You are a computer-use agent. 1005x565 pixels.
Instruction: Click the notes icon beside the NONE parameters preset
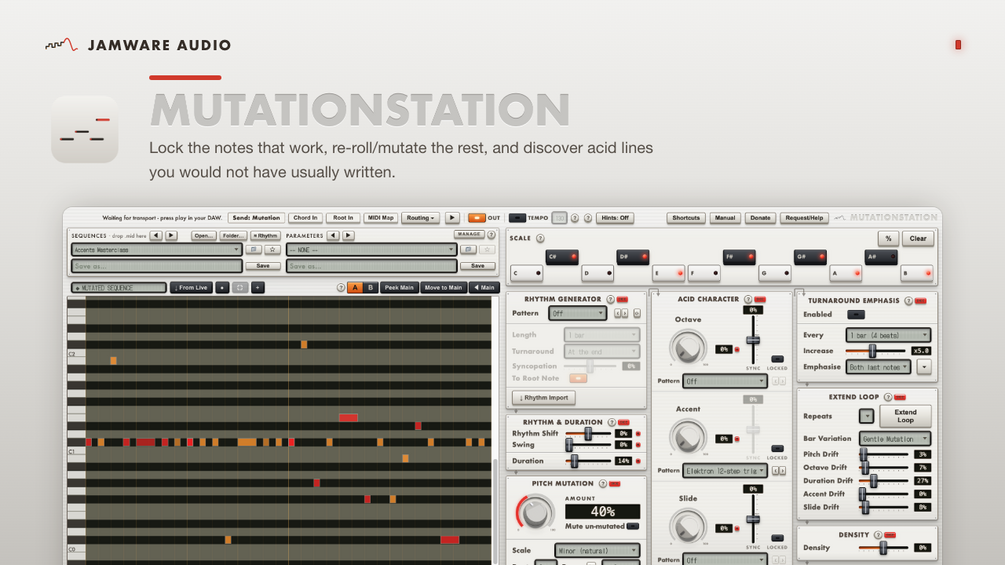point(468,250)
